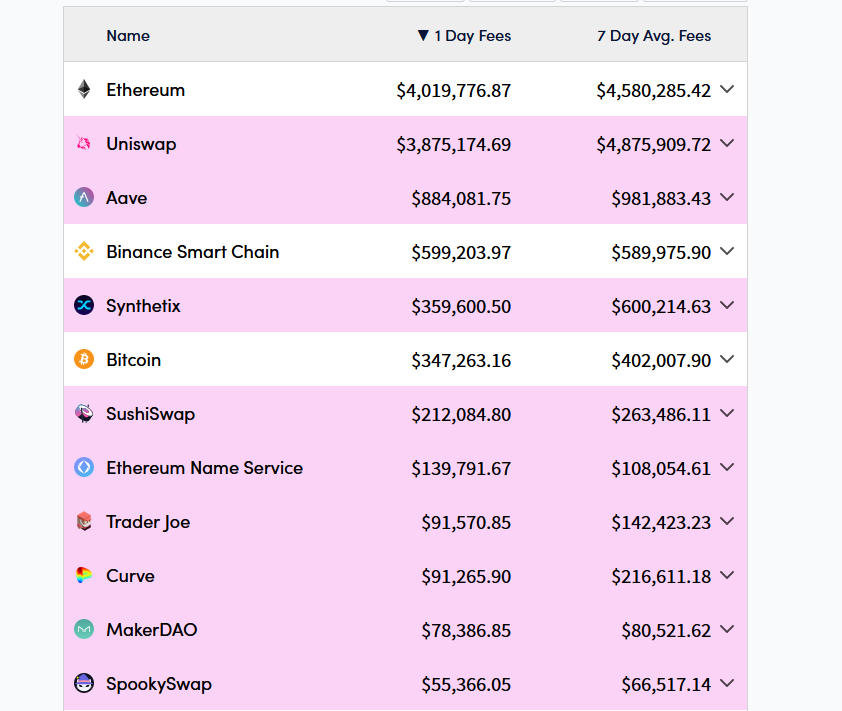Click the Trader Joe name text
The height and width of the screenshot is (711, 842).
[x=148, y=522]
